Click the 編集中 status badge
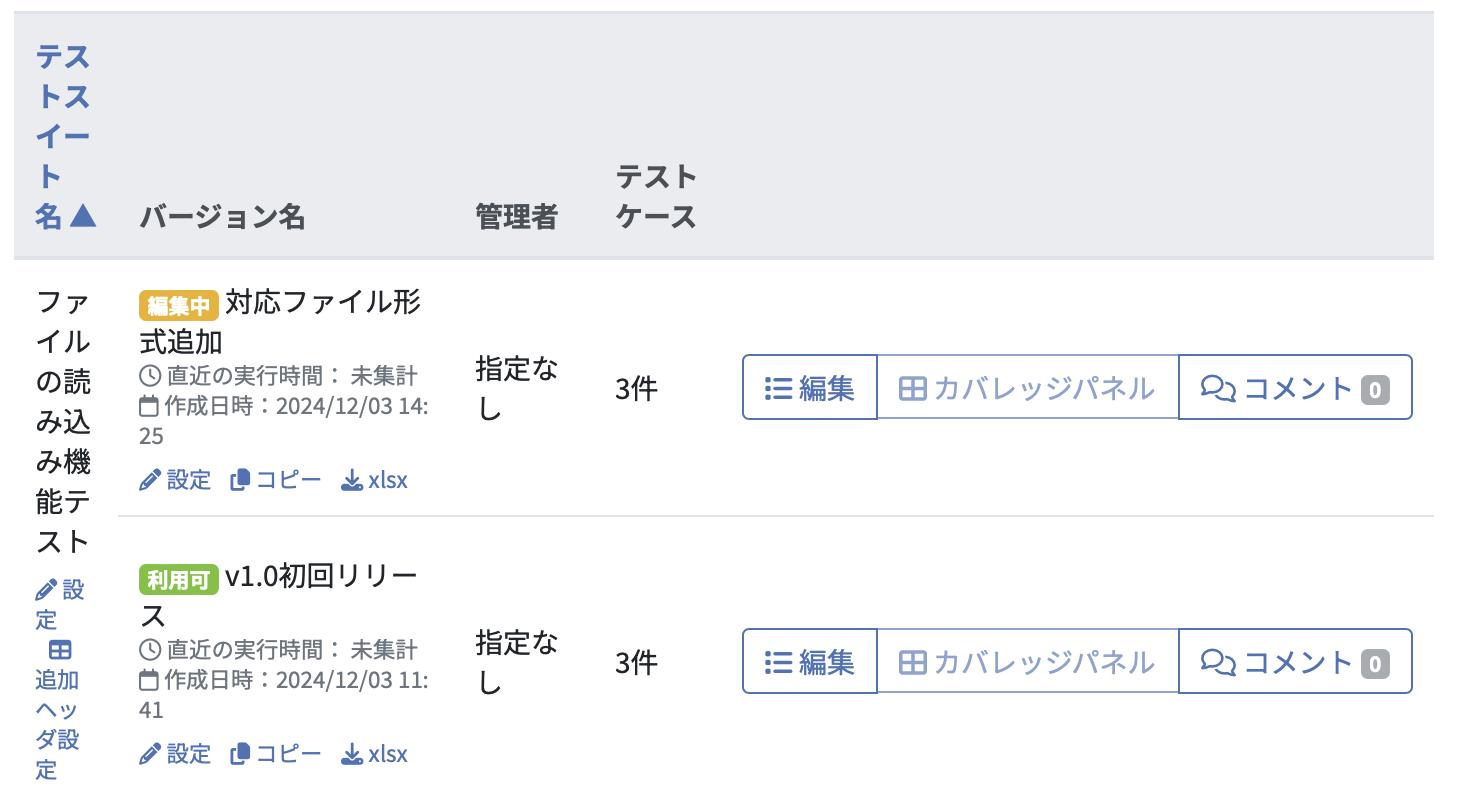 pyautogui.click(x=177, y=303)
